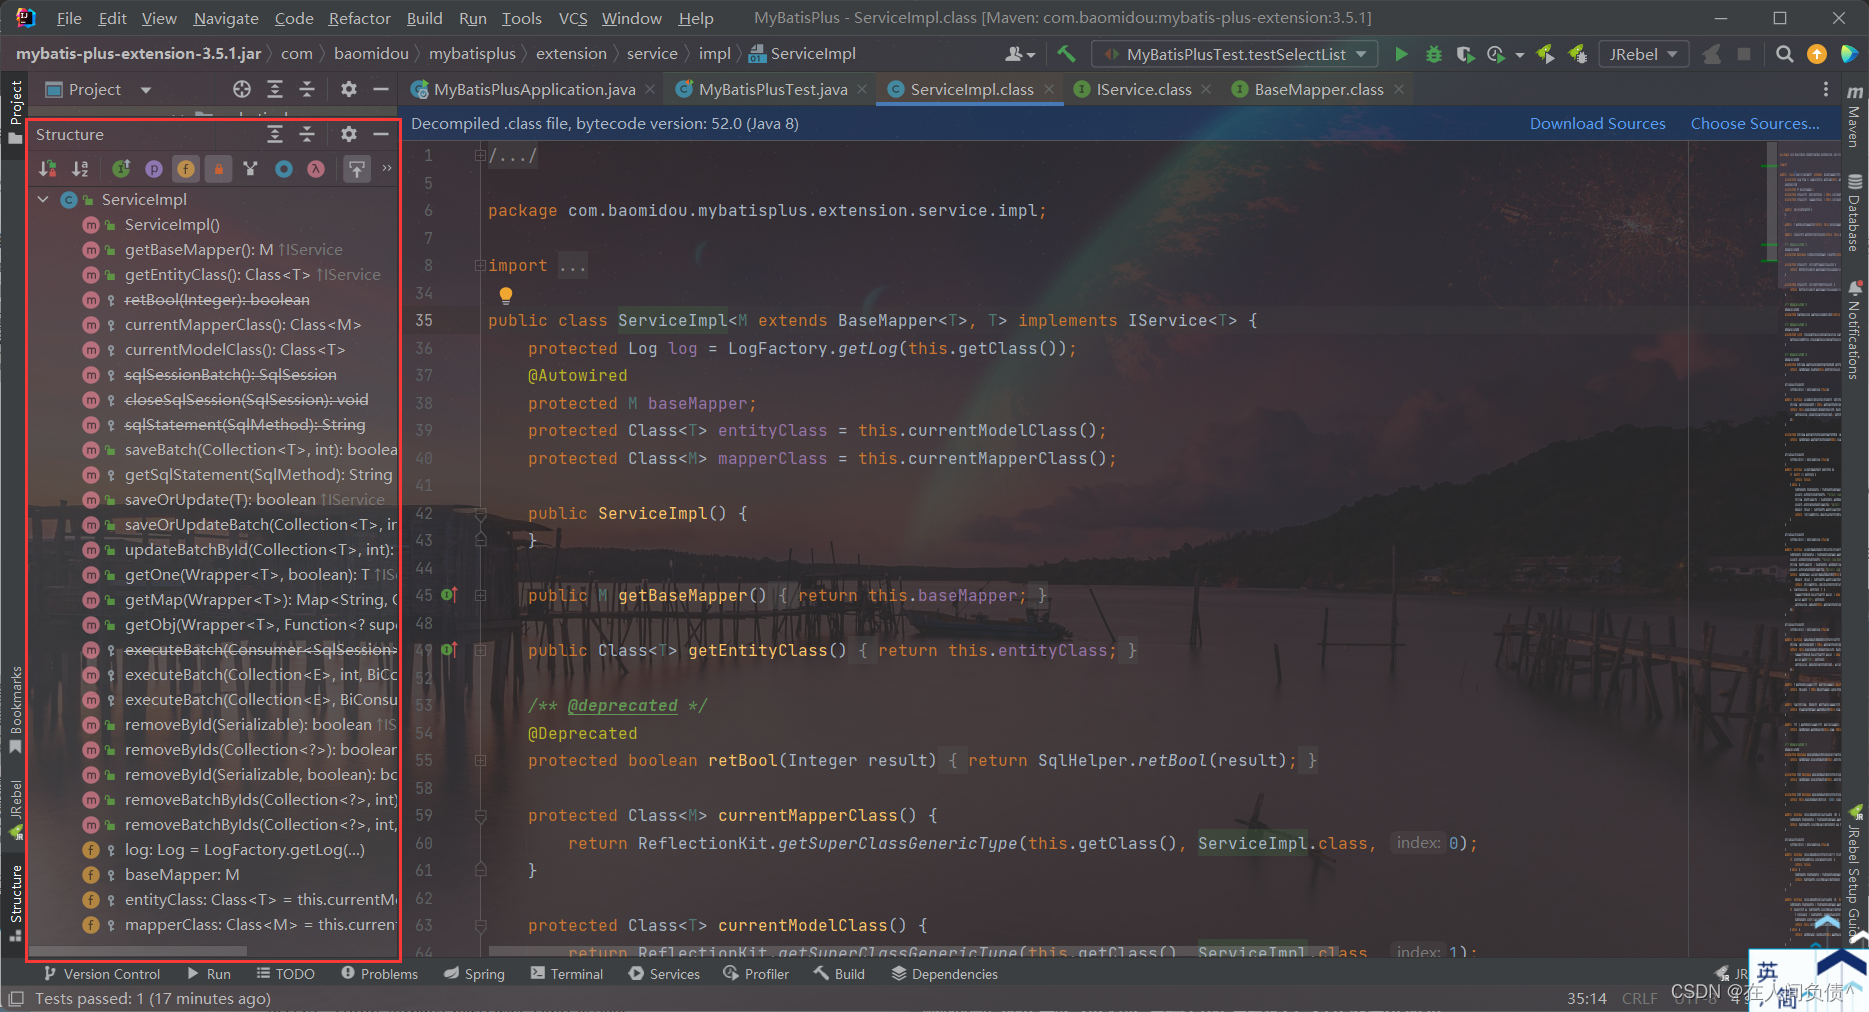Open Structure panel gear settings
1869x1012 pixels.
point(348,134)
